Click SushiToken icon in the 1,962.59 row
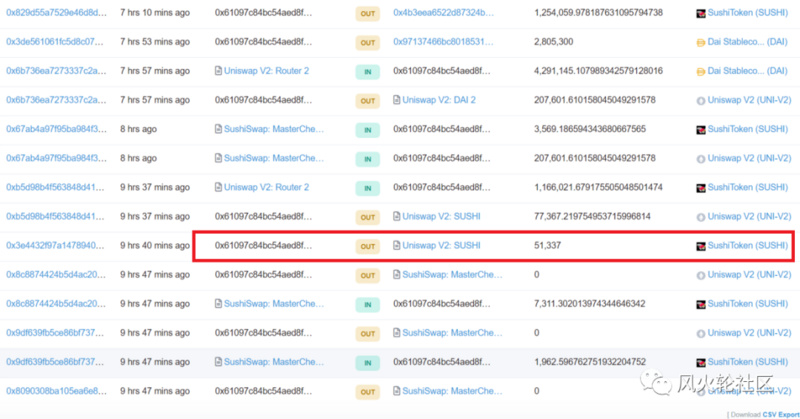The image size is (800, 419). pos(701,362)
